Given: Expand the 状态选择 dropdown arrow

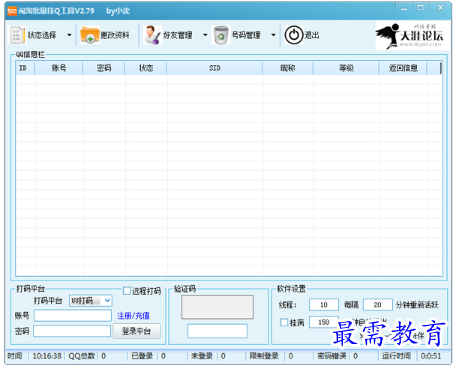Looking at the screenshot, I should (x=69, y=35).
